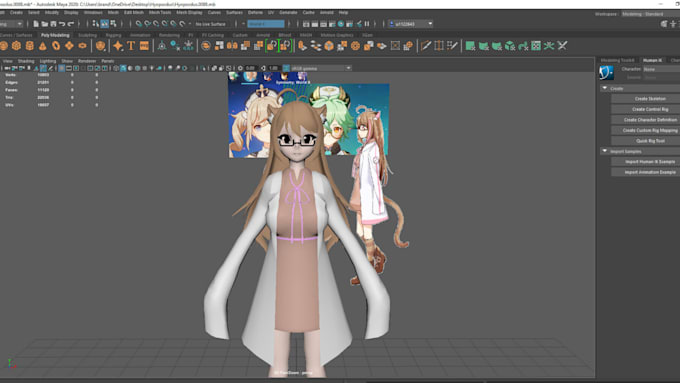The width and height of the screenshot is (680, 383).
Task: Open the viewport Lighting menu
Action: (x=48, y=61)
